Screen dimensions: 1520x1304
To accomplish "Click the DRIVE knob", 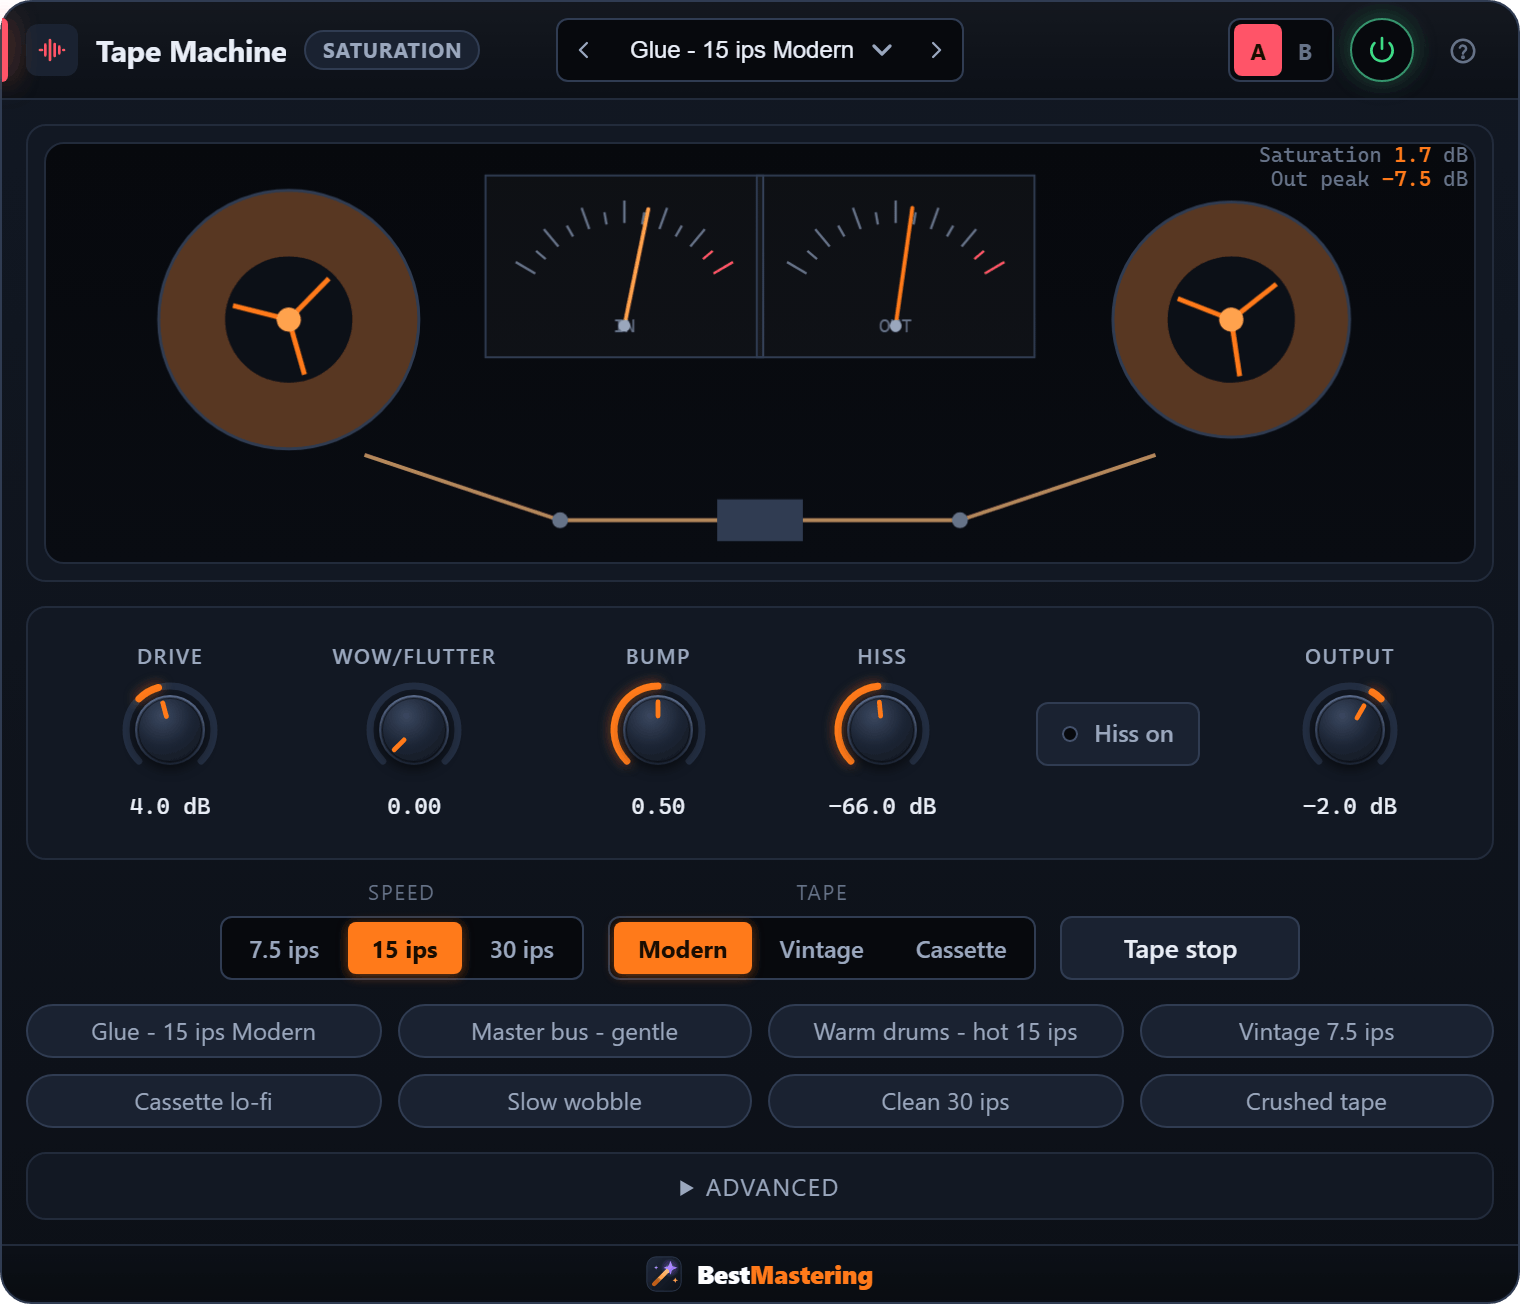I will pos(170,729).
